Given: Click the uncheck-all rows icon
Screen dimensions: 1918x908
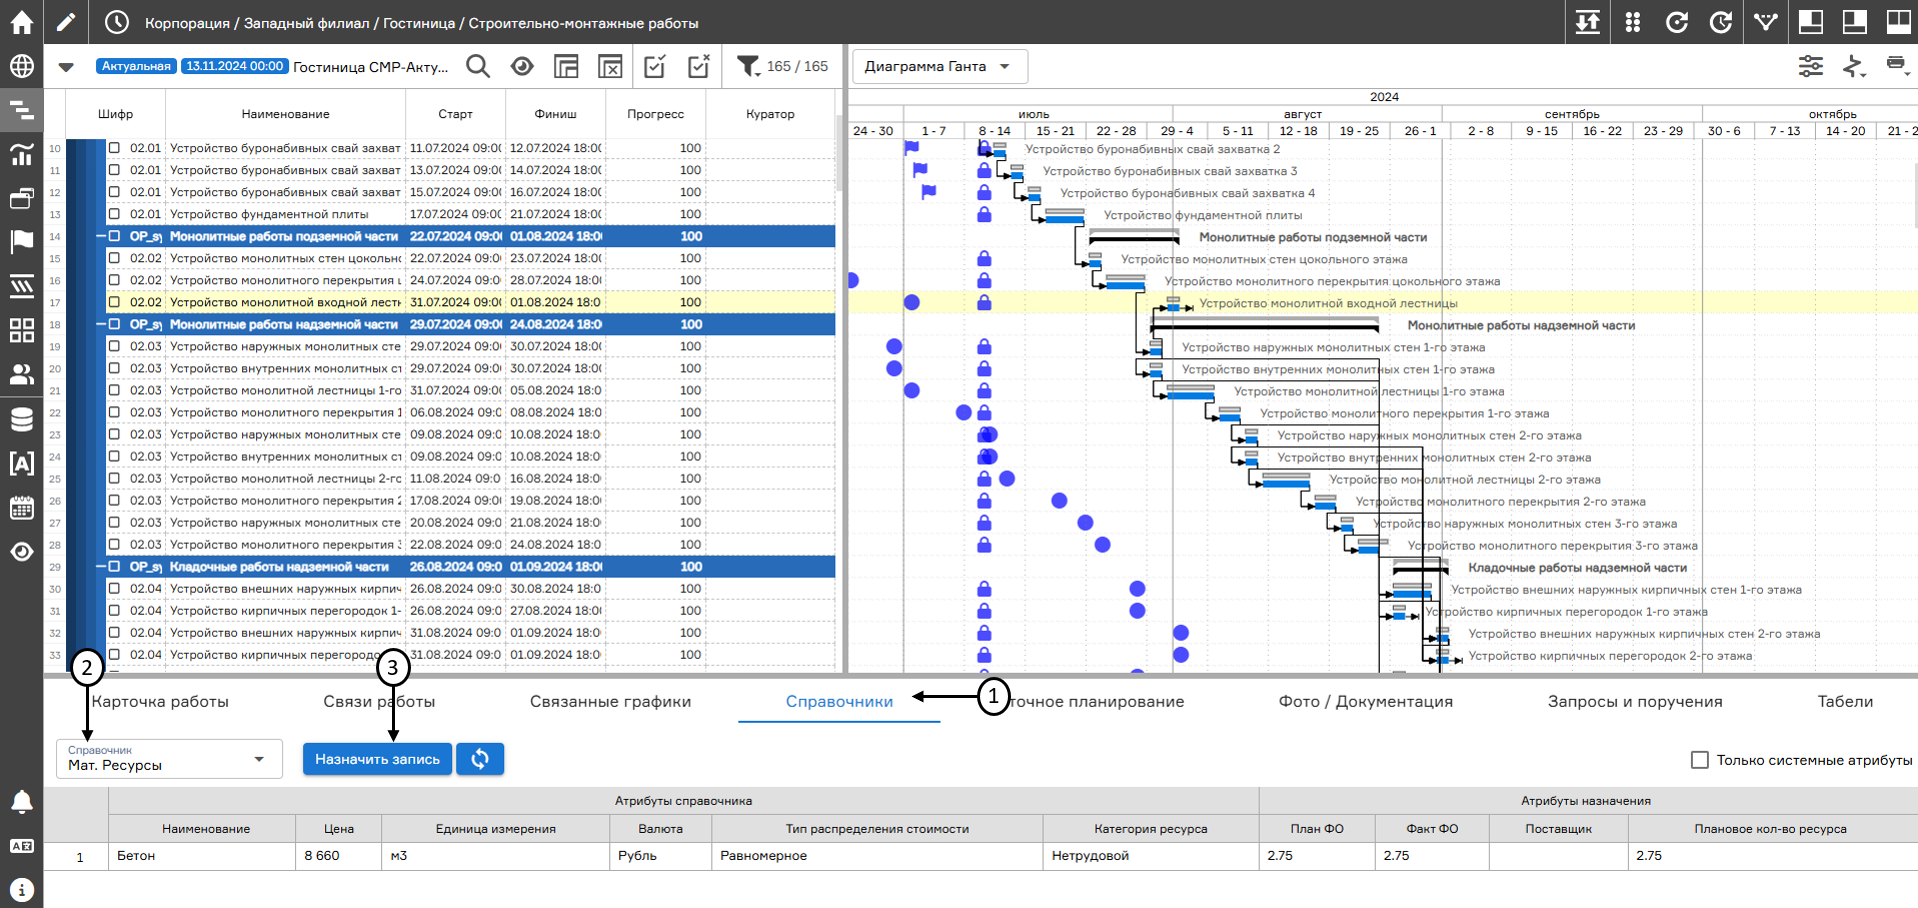Looking at the screenshot, I should (x=699, y=66).
